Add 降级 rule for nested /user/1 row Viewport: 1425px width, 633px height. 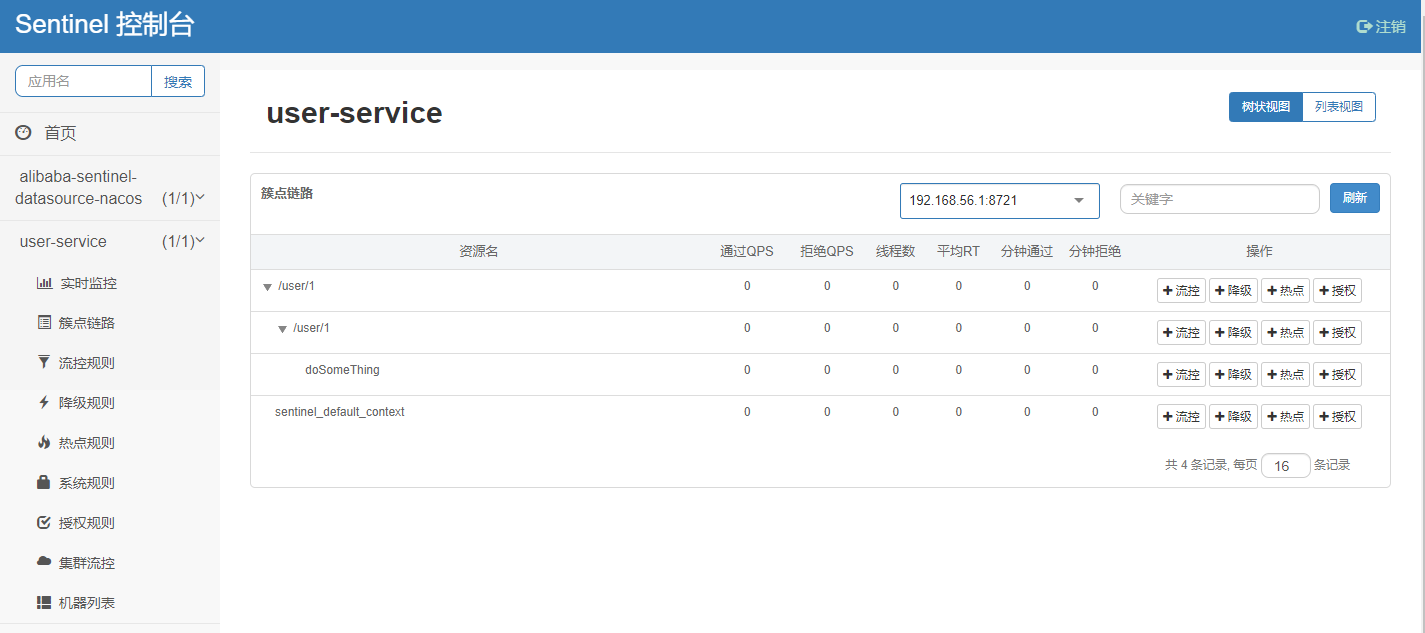pyautogui.click(x=1233, y=332)
